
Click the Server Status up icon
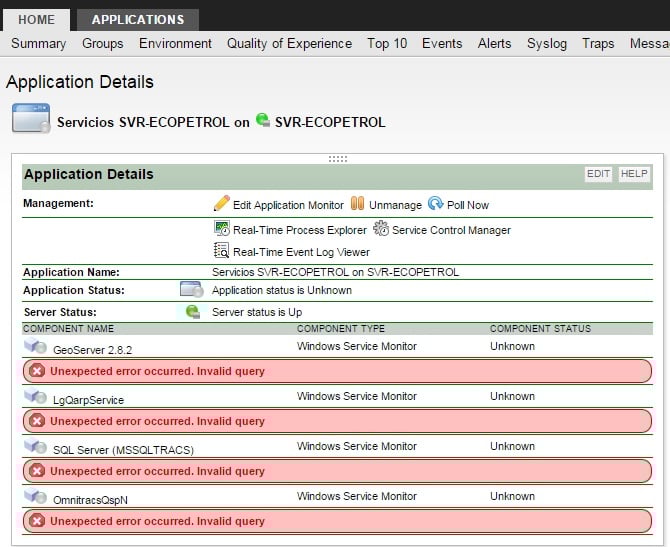(193, 312)
